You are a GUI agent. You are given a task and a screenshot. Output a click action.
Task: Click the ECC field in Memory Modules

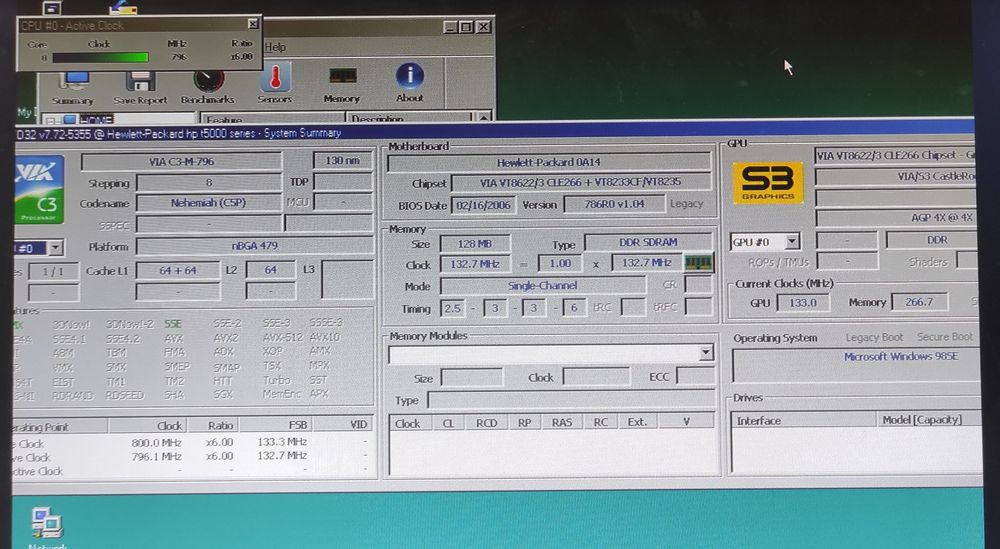coord(695,376)
